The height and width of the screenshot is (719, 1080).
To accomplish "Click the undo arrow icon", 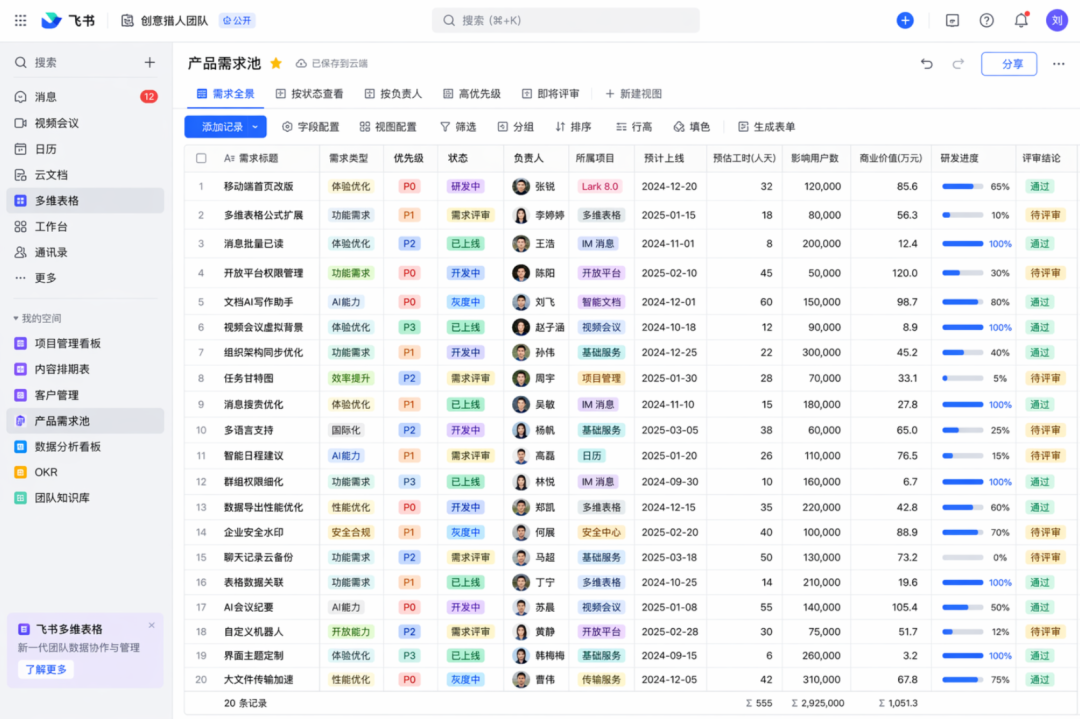I will 927,64.
